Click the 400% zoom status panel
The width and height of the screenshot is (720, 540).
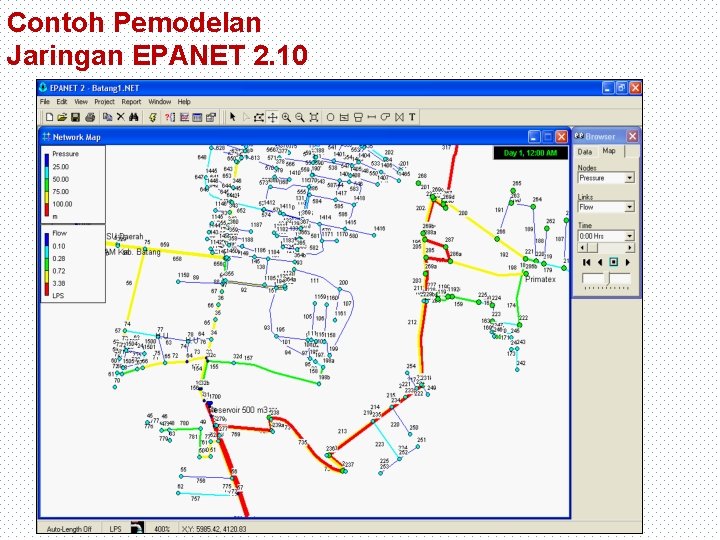coord(162,529)
